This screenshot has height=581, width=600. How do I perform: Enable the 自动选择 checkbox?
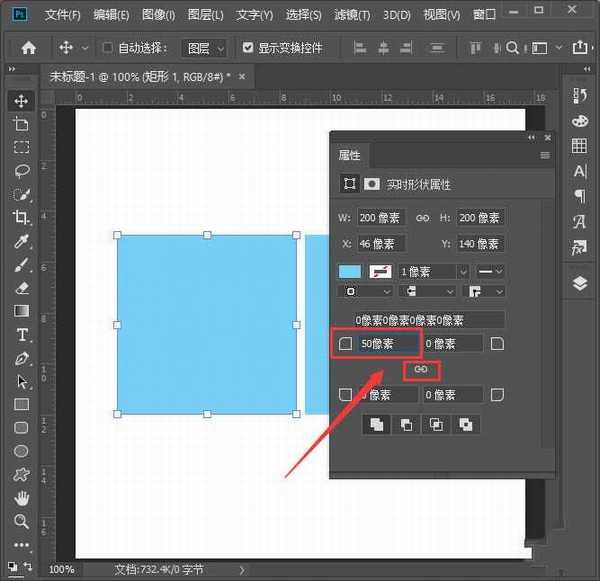point(108,48)
